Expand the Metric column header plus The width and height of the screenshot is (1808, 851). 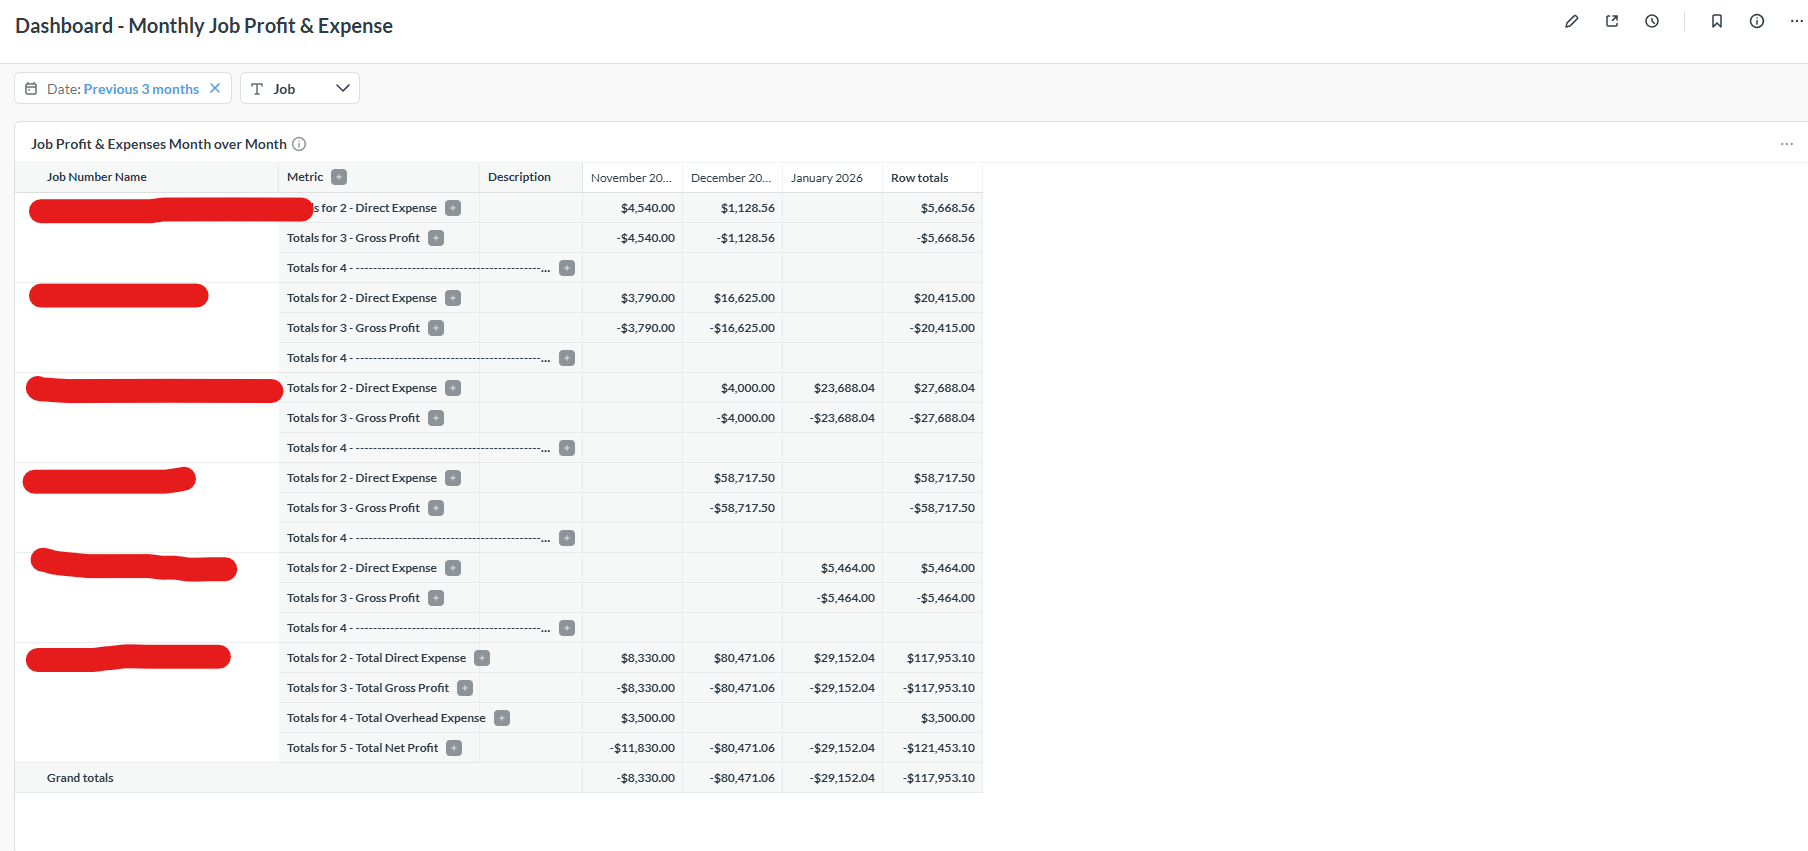[339, 177]
